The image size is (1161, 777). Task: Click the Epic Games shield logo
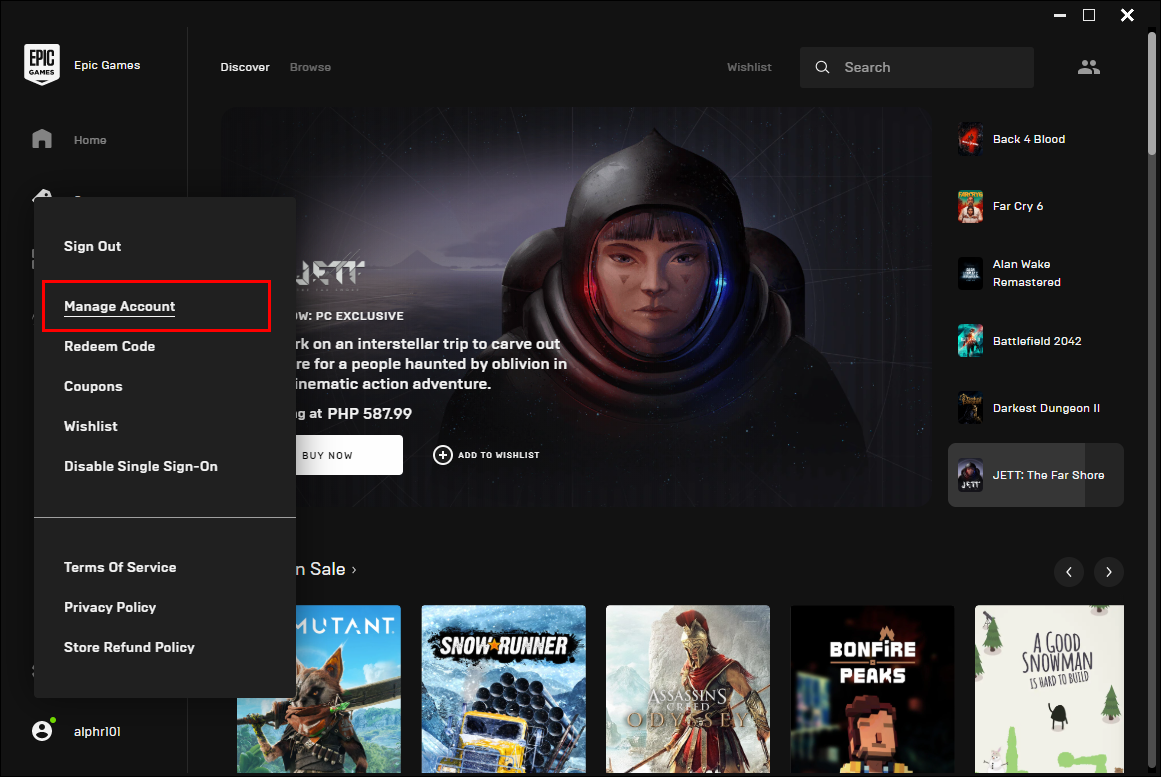pos(42,64)
